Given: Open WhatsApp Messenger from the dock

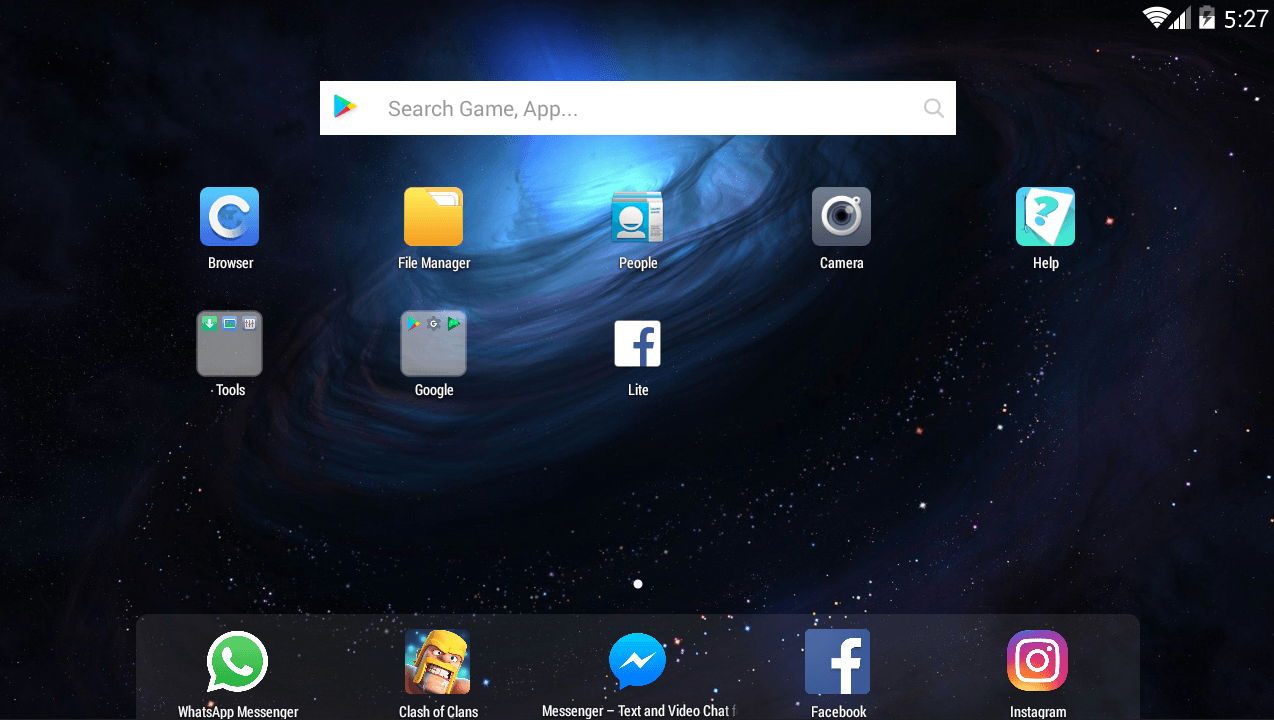Looking at the screenshot, I should click(x=237, y=661).
